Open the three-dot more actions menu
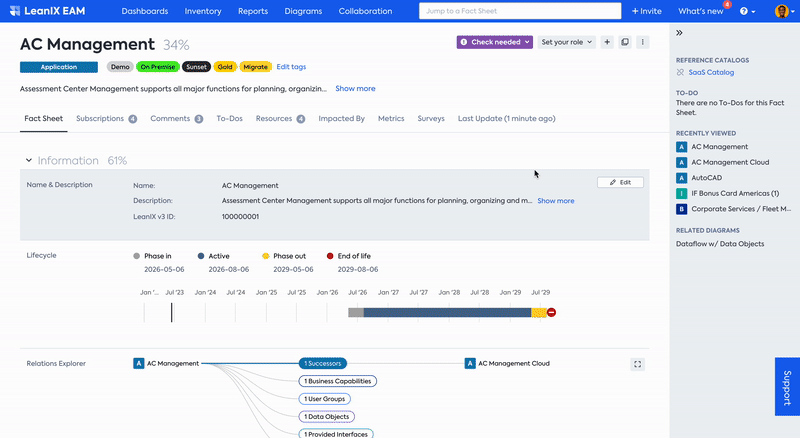 (x=643, y=42)
